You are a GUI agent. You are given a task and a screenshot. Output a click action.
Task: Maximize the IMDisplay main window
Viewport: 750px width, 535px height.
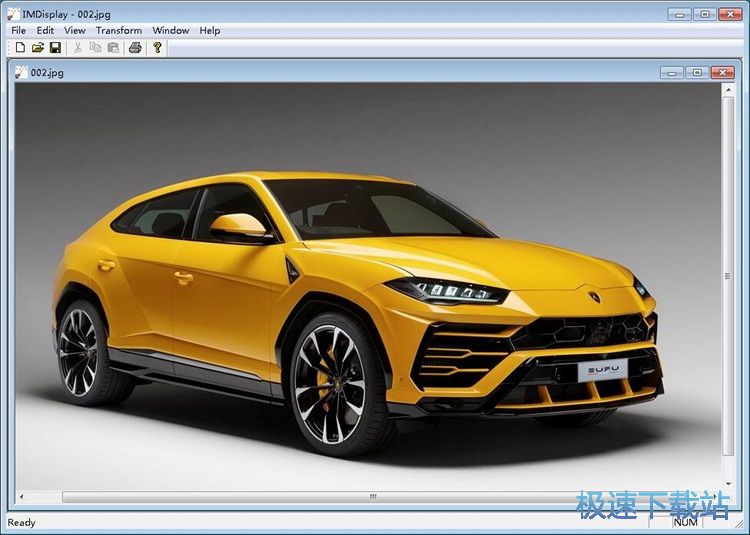[x=705, y=14]
